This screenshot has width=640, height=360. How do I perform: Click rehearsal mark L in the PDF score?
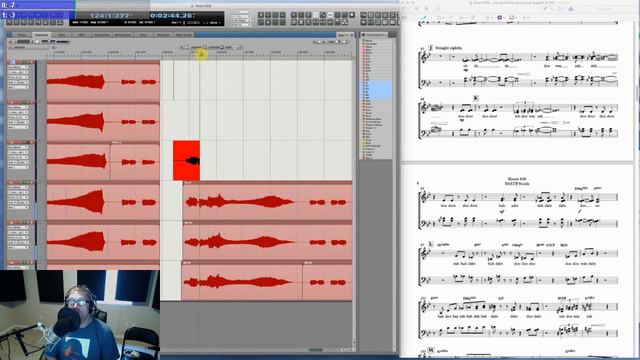pyautogui.click(x=431, y=244)
